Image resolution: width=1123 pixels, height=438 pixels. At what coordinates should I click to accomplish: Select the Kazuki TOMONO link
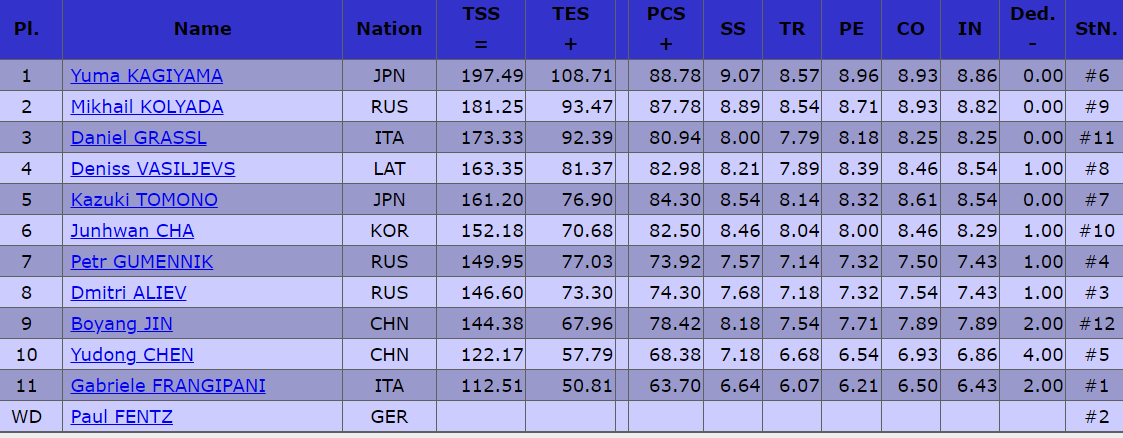[144, 200]
